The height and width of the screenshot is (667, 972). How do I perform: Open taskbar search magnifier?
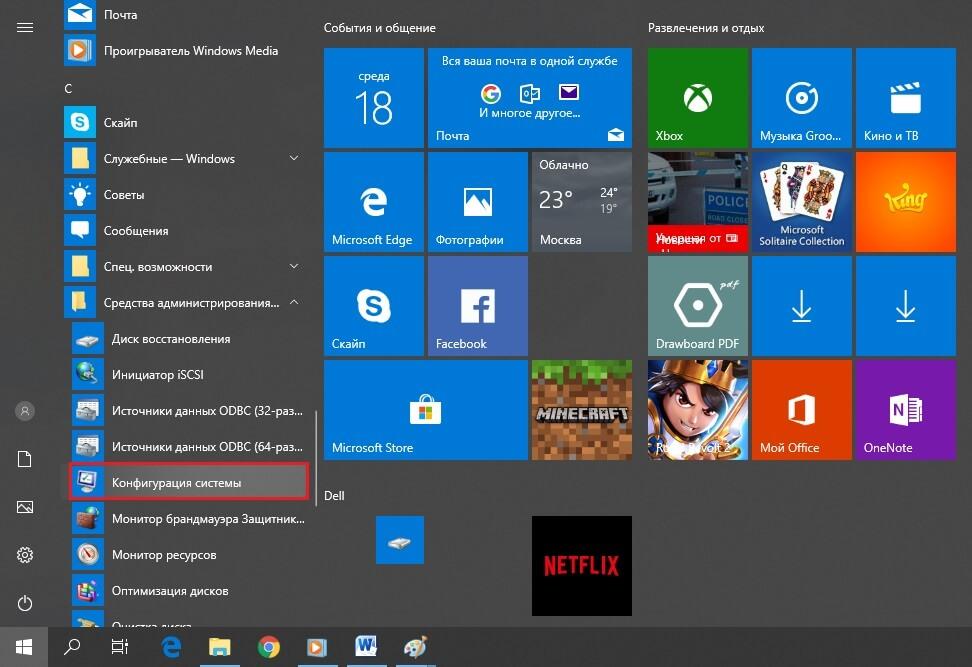72,647
